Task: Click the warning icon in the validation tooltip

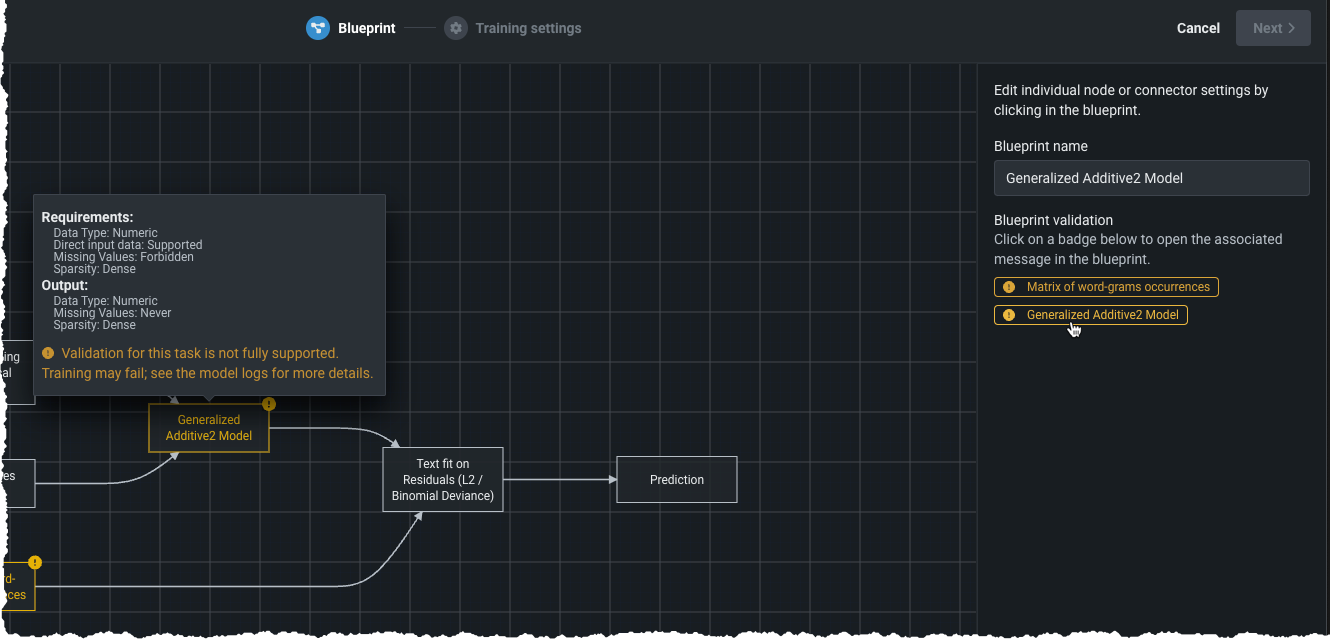Action: (x=48, y=353)
